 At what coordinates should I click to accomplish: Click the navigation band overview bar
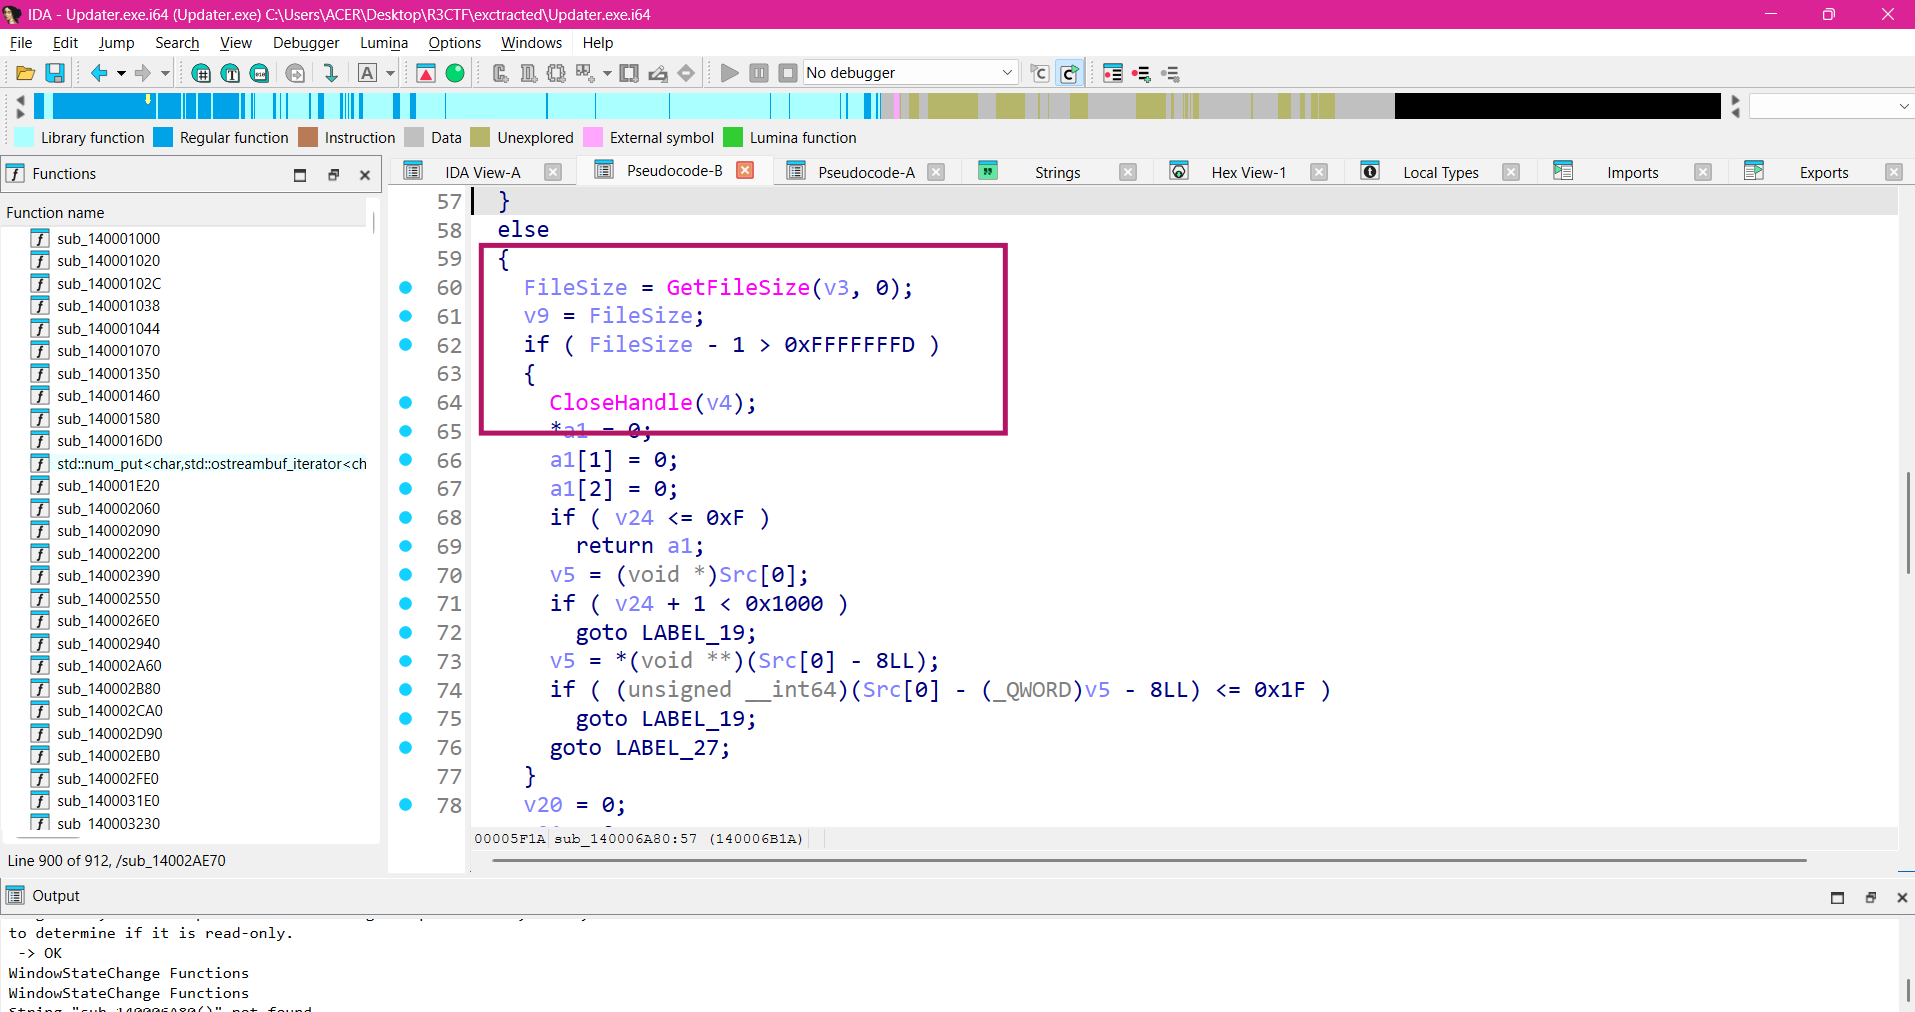877,106
